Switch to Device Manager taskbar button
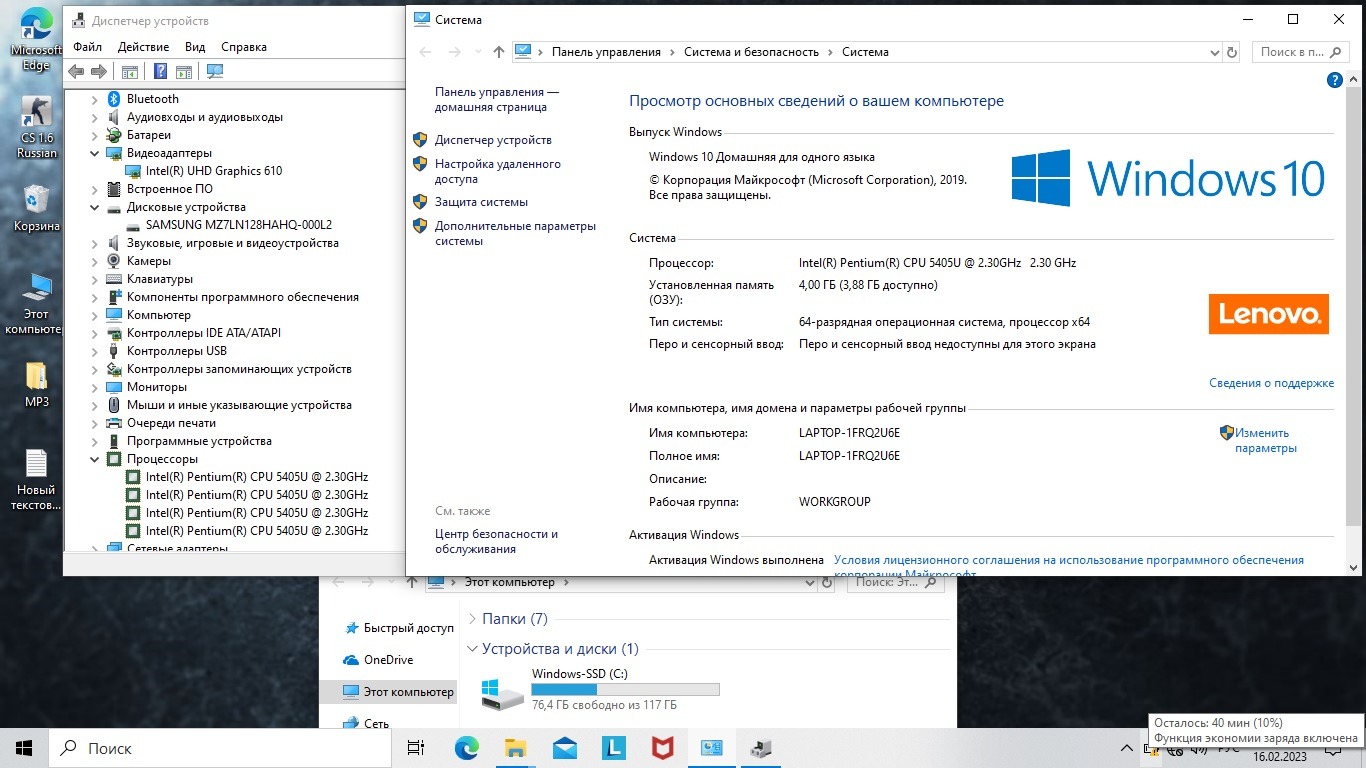The image size is (1366, 768). coord(760,748)
